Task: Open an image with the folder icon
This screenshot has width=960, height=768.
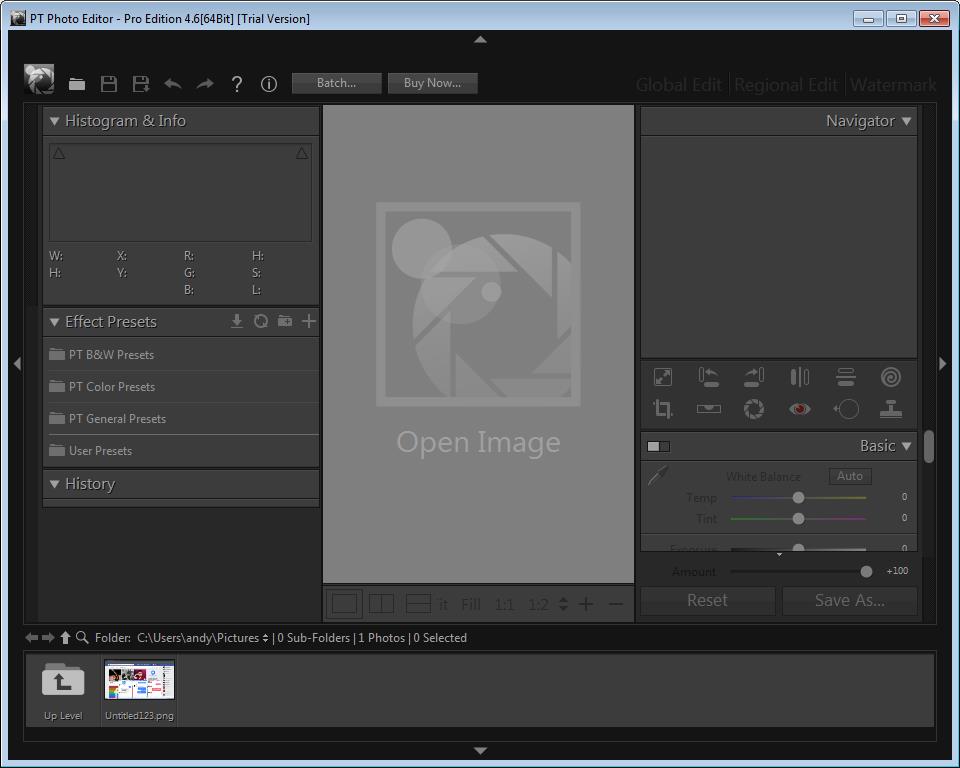Action: [77, 84]
